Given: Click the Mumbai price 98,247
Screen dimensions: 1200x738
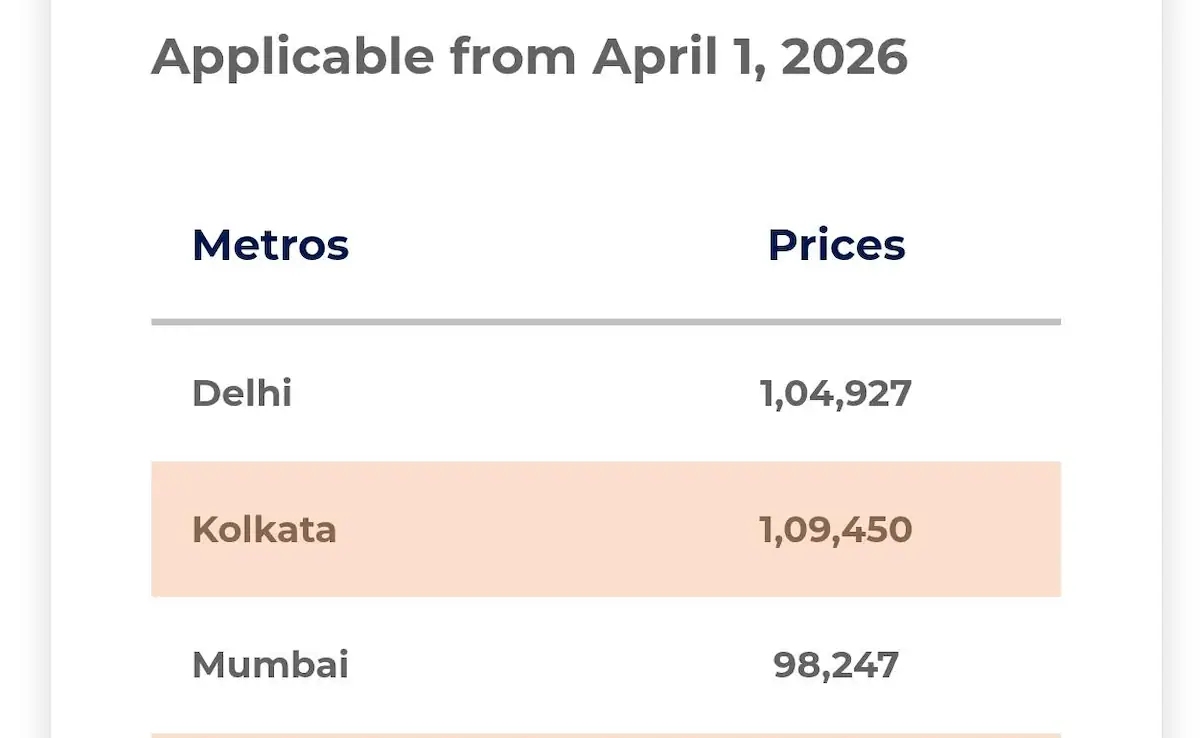Looking at the screenshot, I should point(836,665).
